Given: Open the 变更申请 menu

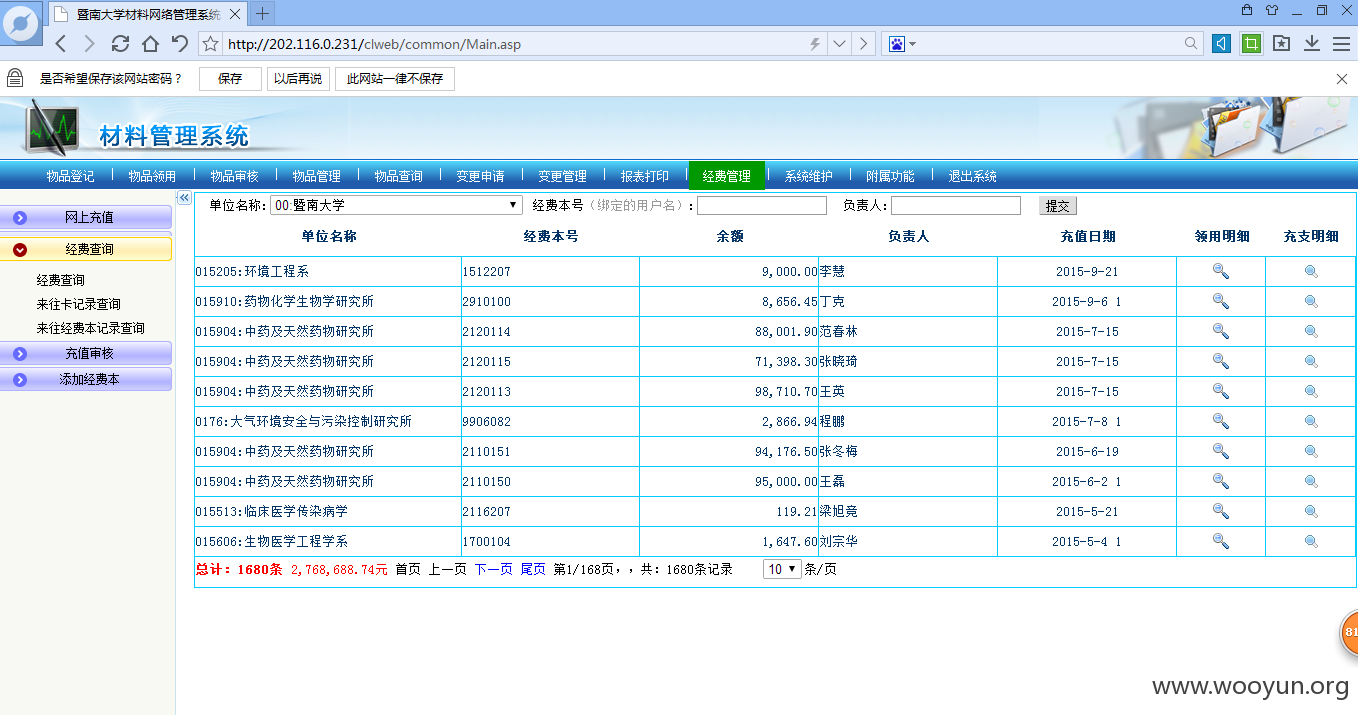Looking at the screenshot, I should (480, 176).
